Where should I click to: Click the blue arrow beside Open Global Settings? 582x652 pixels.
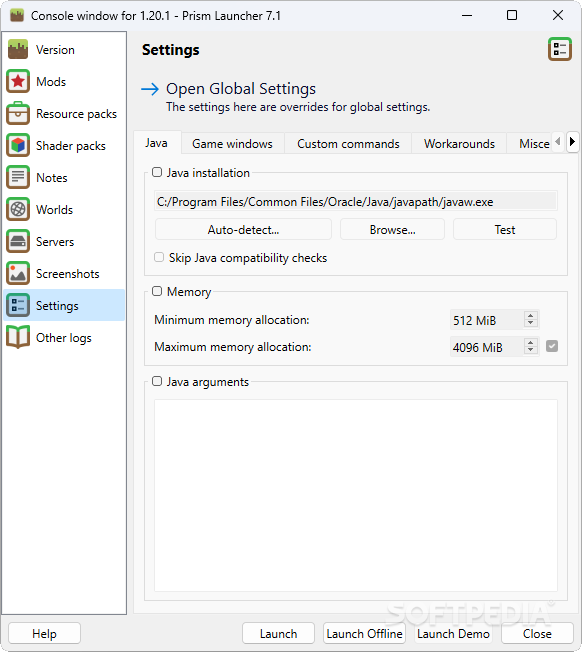point(150,89)
